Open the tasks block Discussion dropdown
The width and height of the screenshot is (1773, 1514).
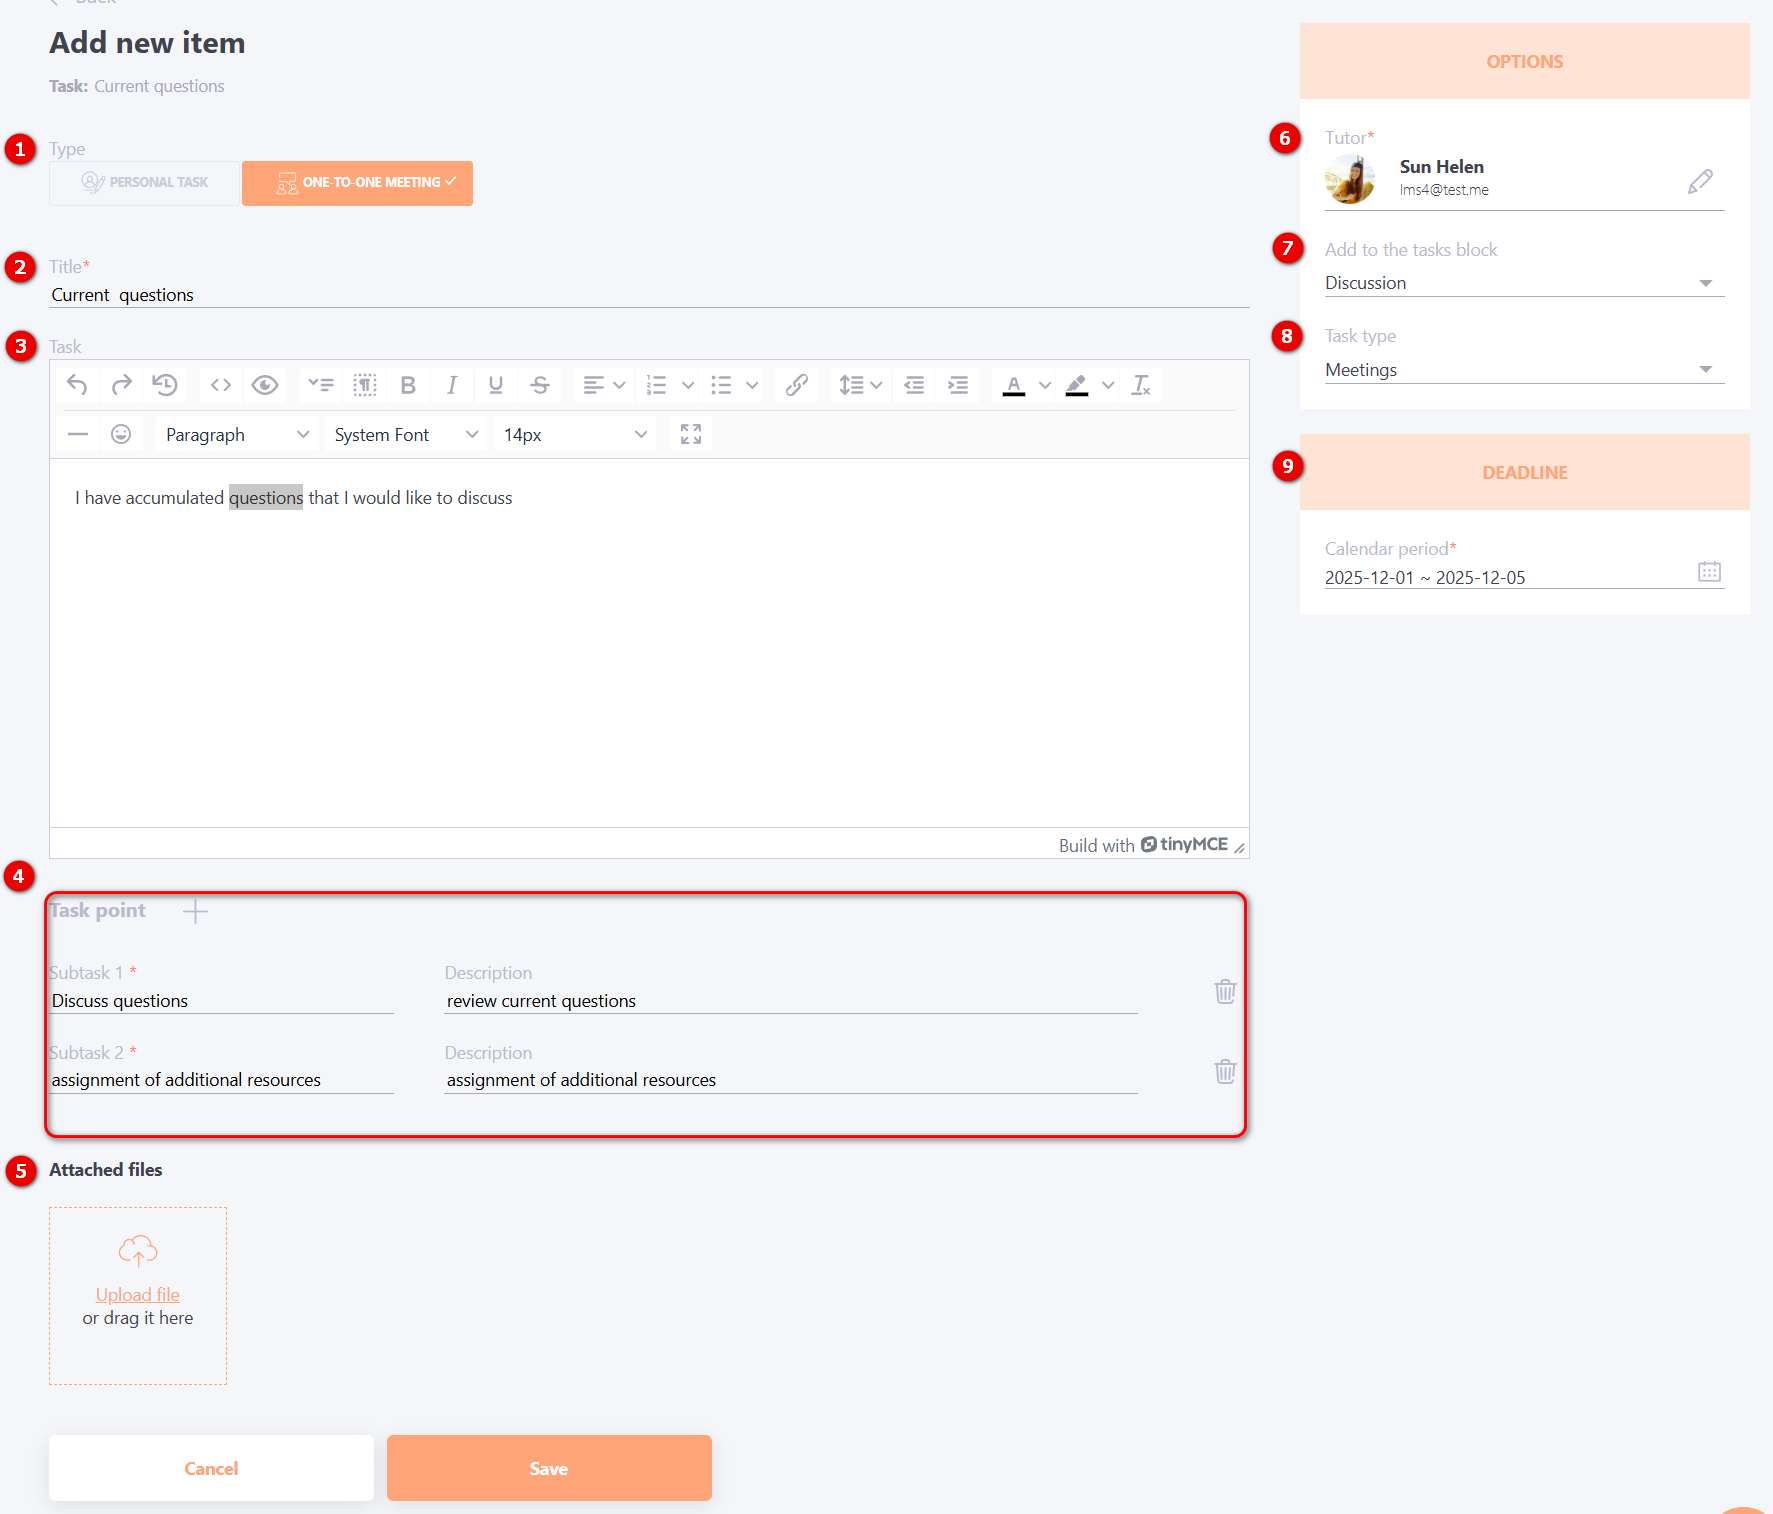coord(1524,283)
